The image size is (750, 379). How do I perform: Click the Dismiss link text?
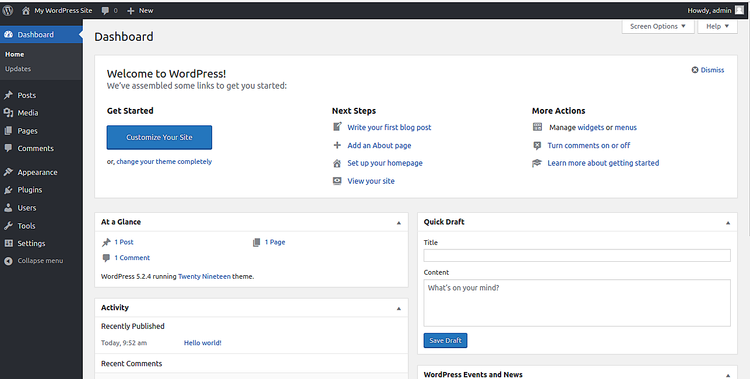tap(712, 70)
